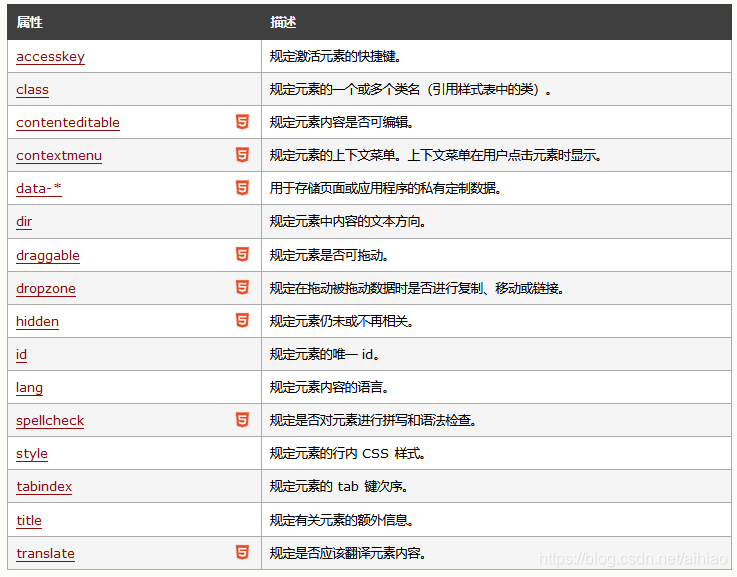Screen dimensions: 737x577
Task: Select the text 规定元素是否可拖动。
Action: [x=329, y=255]
